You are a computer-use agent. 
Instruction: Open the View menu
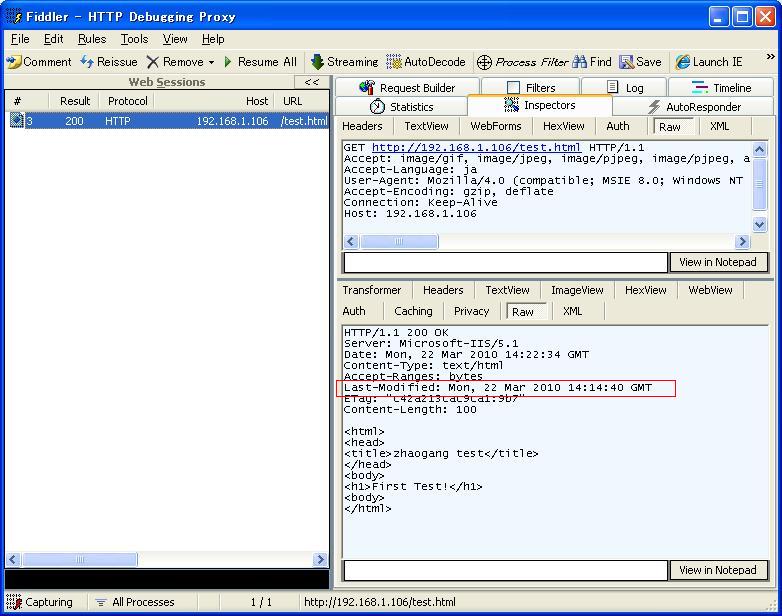point(175,39)
